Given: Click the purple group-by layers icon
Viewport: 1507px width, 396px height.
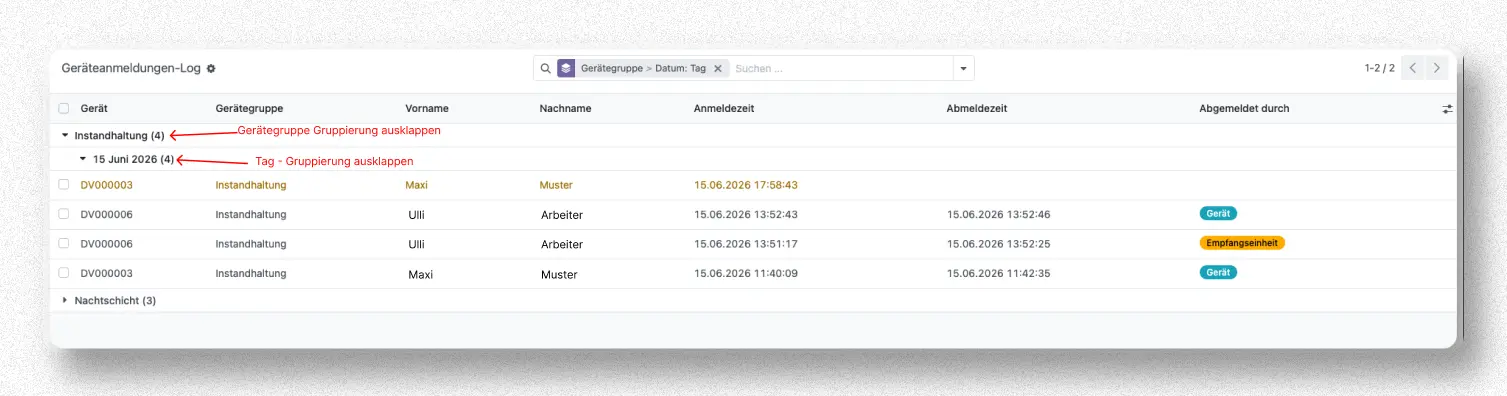Looking at the screenshot, I should point(566,69).
